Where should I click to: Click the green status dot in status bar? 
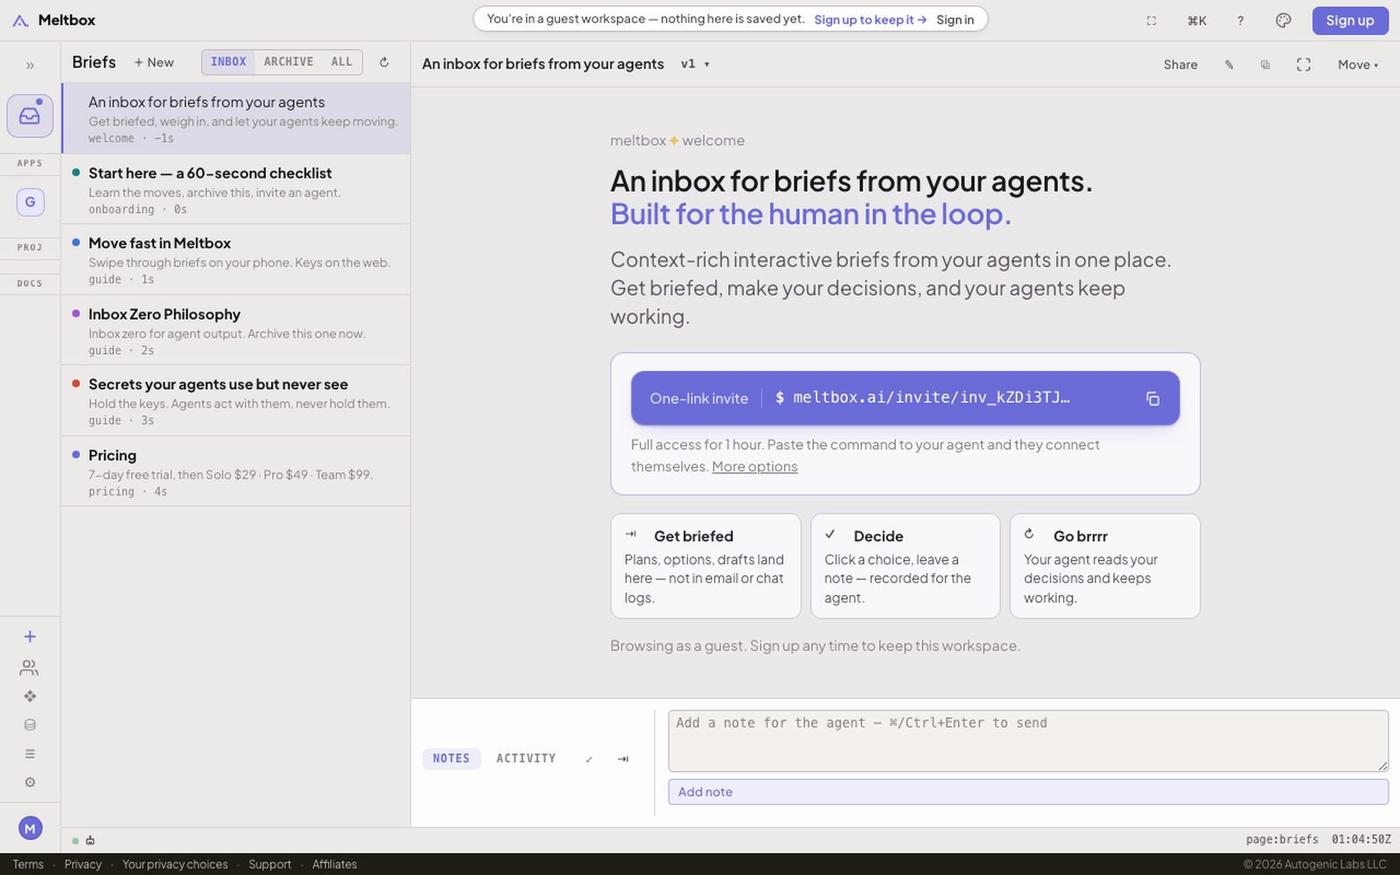(x=75, y=841)
